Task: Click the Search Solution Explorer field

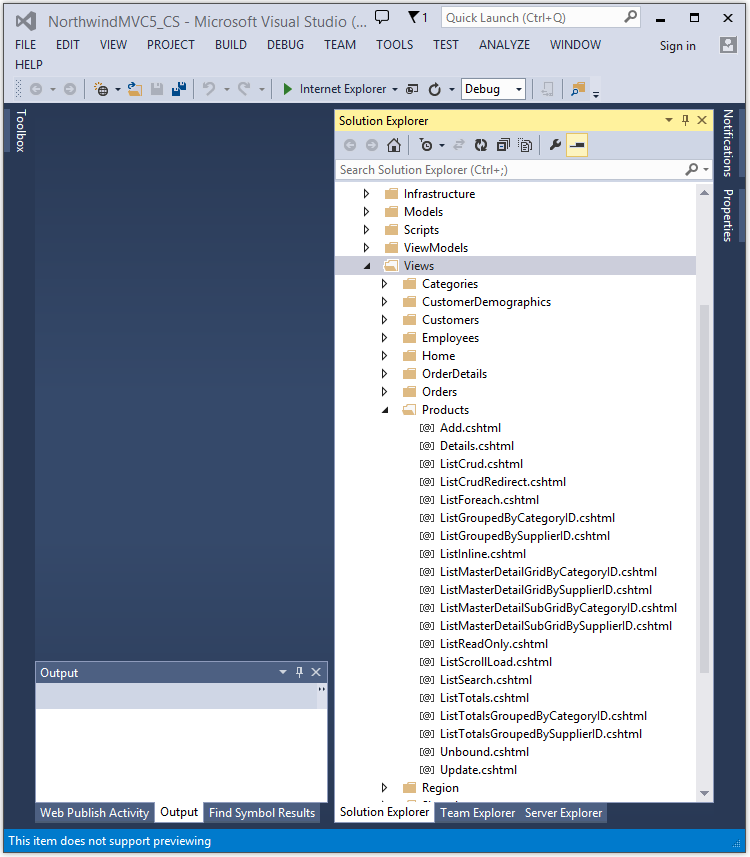Action: coord(510,170)
